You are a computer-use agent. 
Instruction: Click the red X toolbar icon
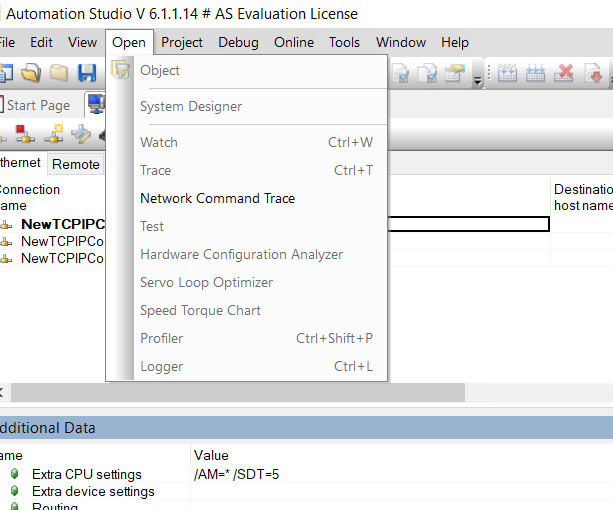pyautogui.click(x=564, y=73)
